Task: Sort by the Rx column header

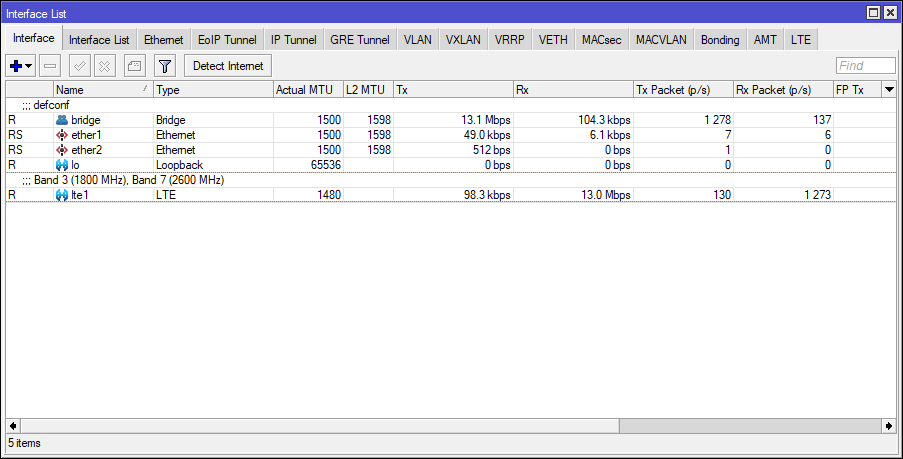Action: [x=573, y=90]
